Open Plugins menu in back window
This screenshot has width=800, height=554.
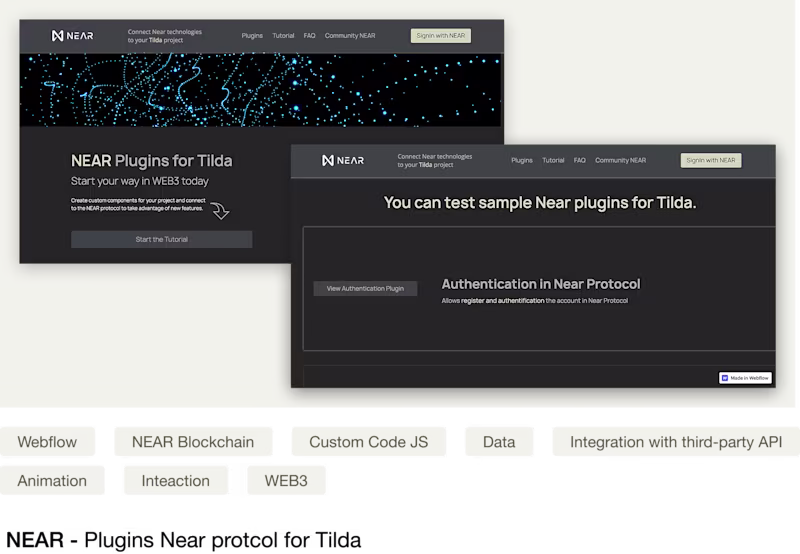pos(252,36)
